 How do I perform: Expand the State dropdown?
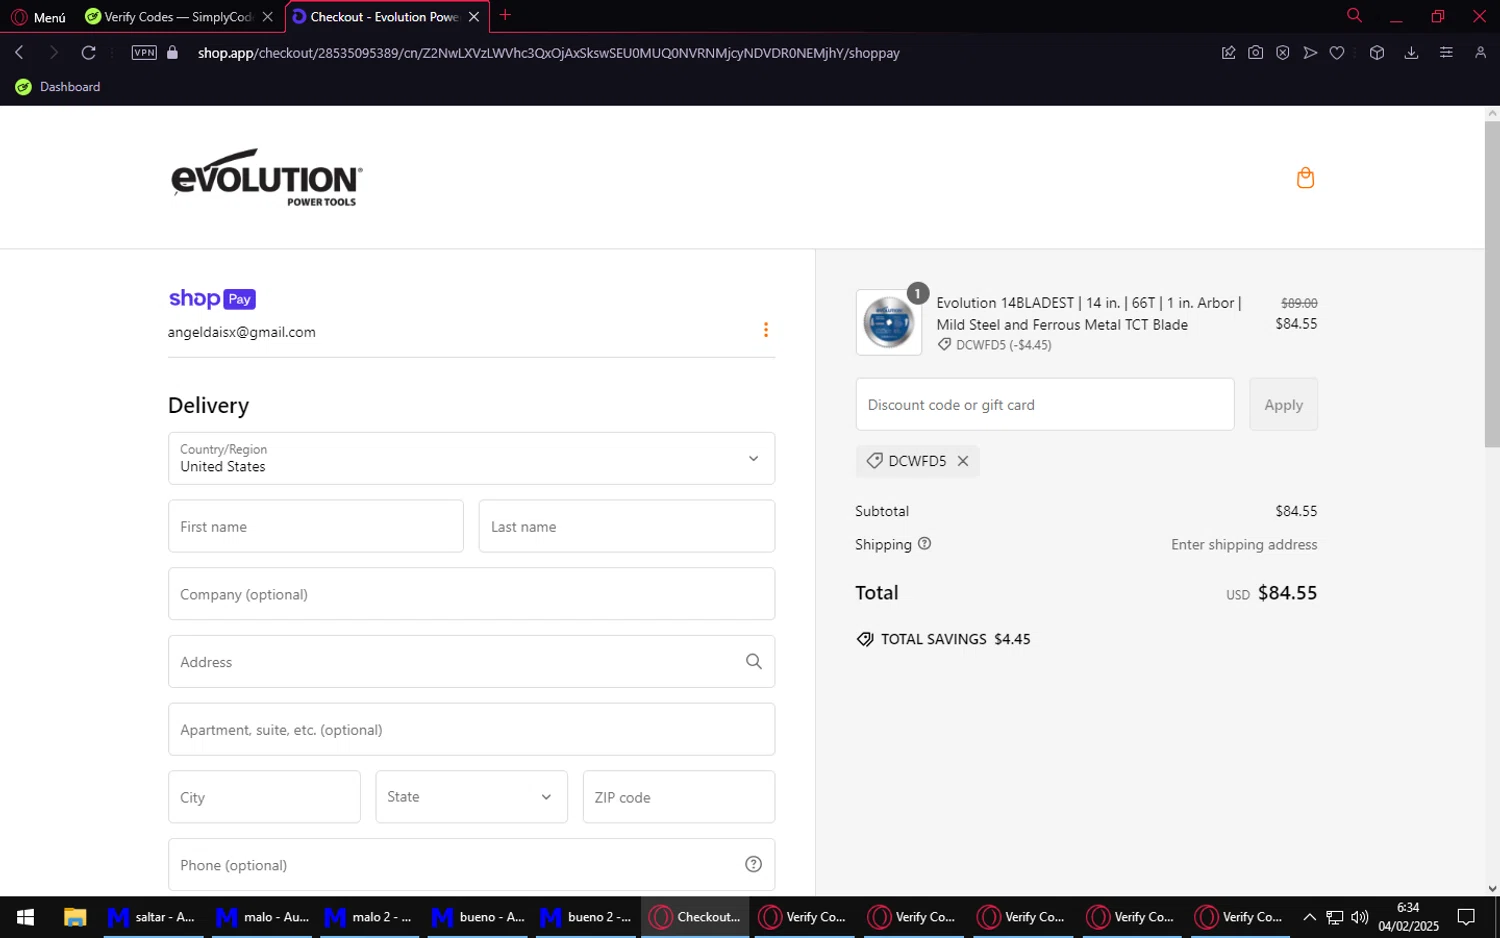[x=471, y=797]
